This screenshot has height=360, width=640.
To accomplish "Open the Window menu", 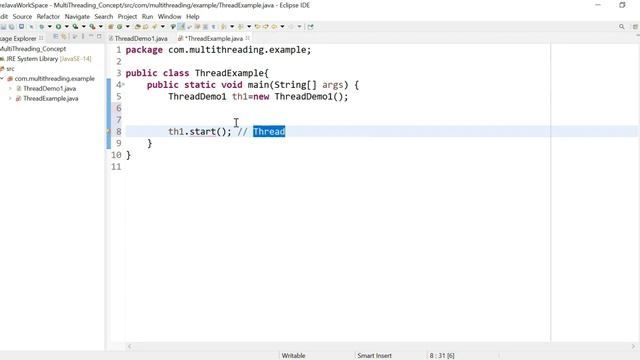I will (x=169, y=16).
